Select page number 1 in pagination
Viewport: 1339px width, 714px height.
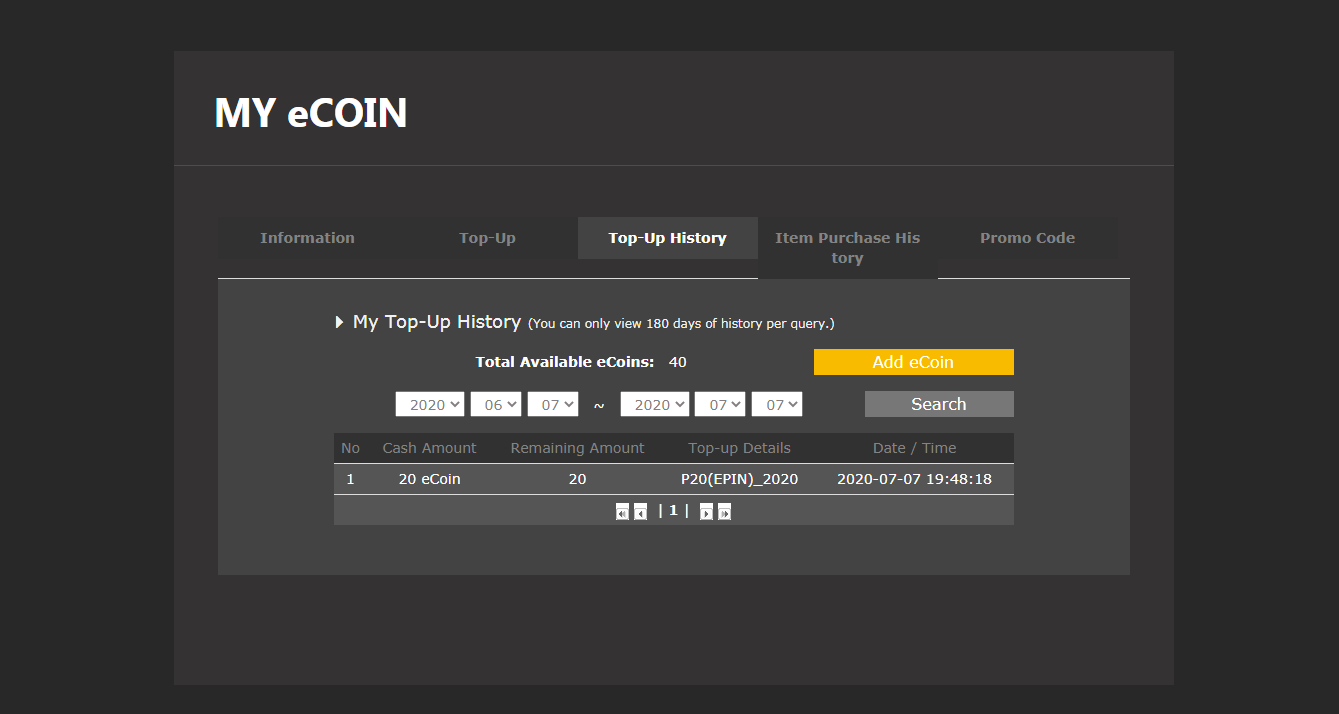(673, 510)
